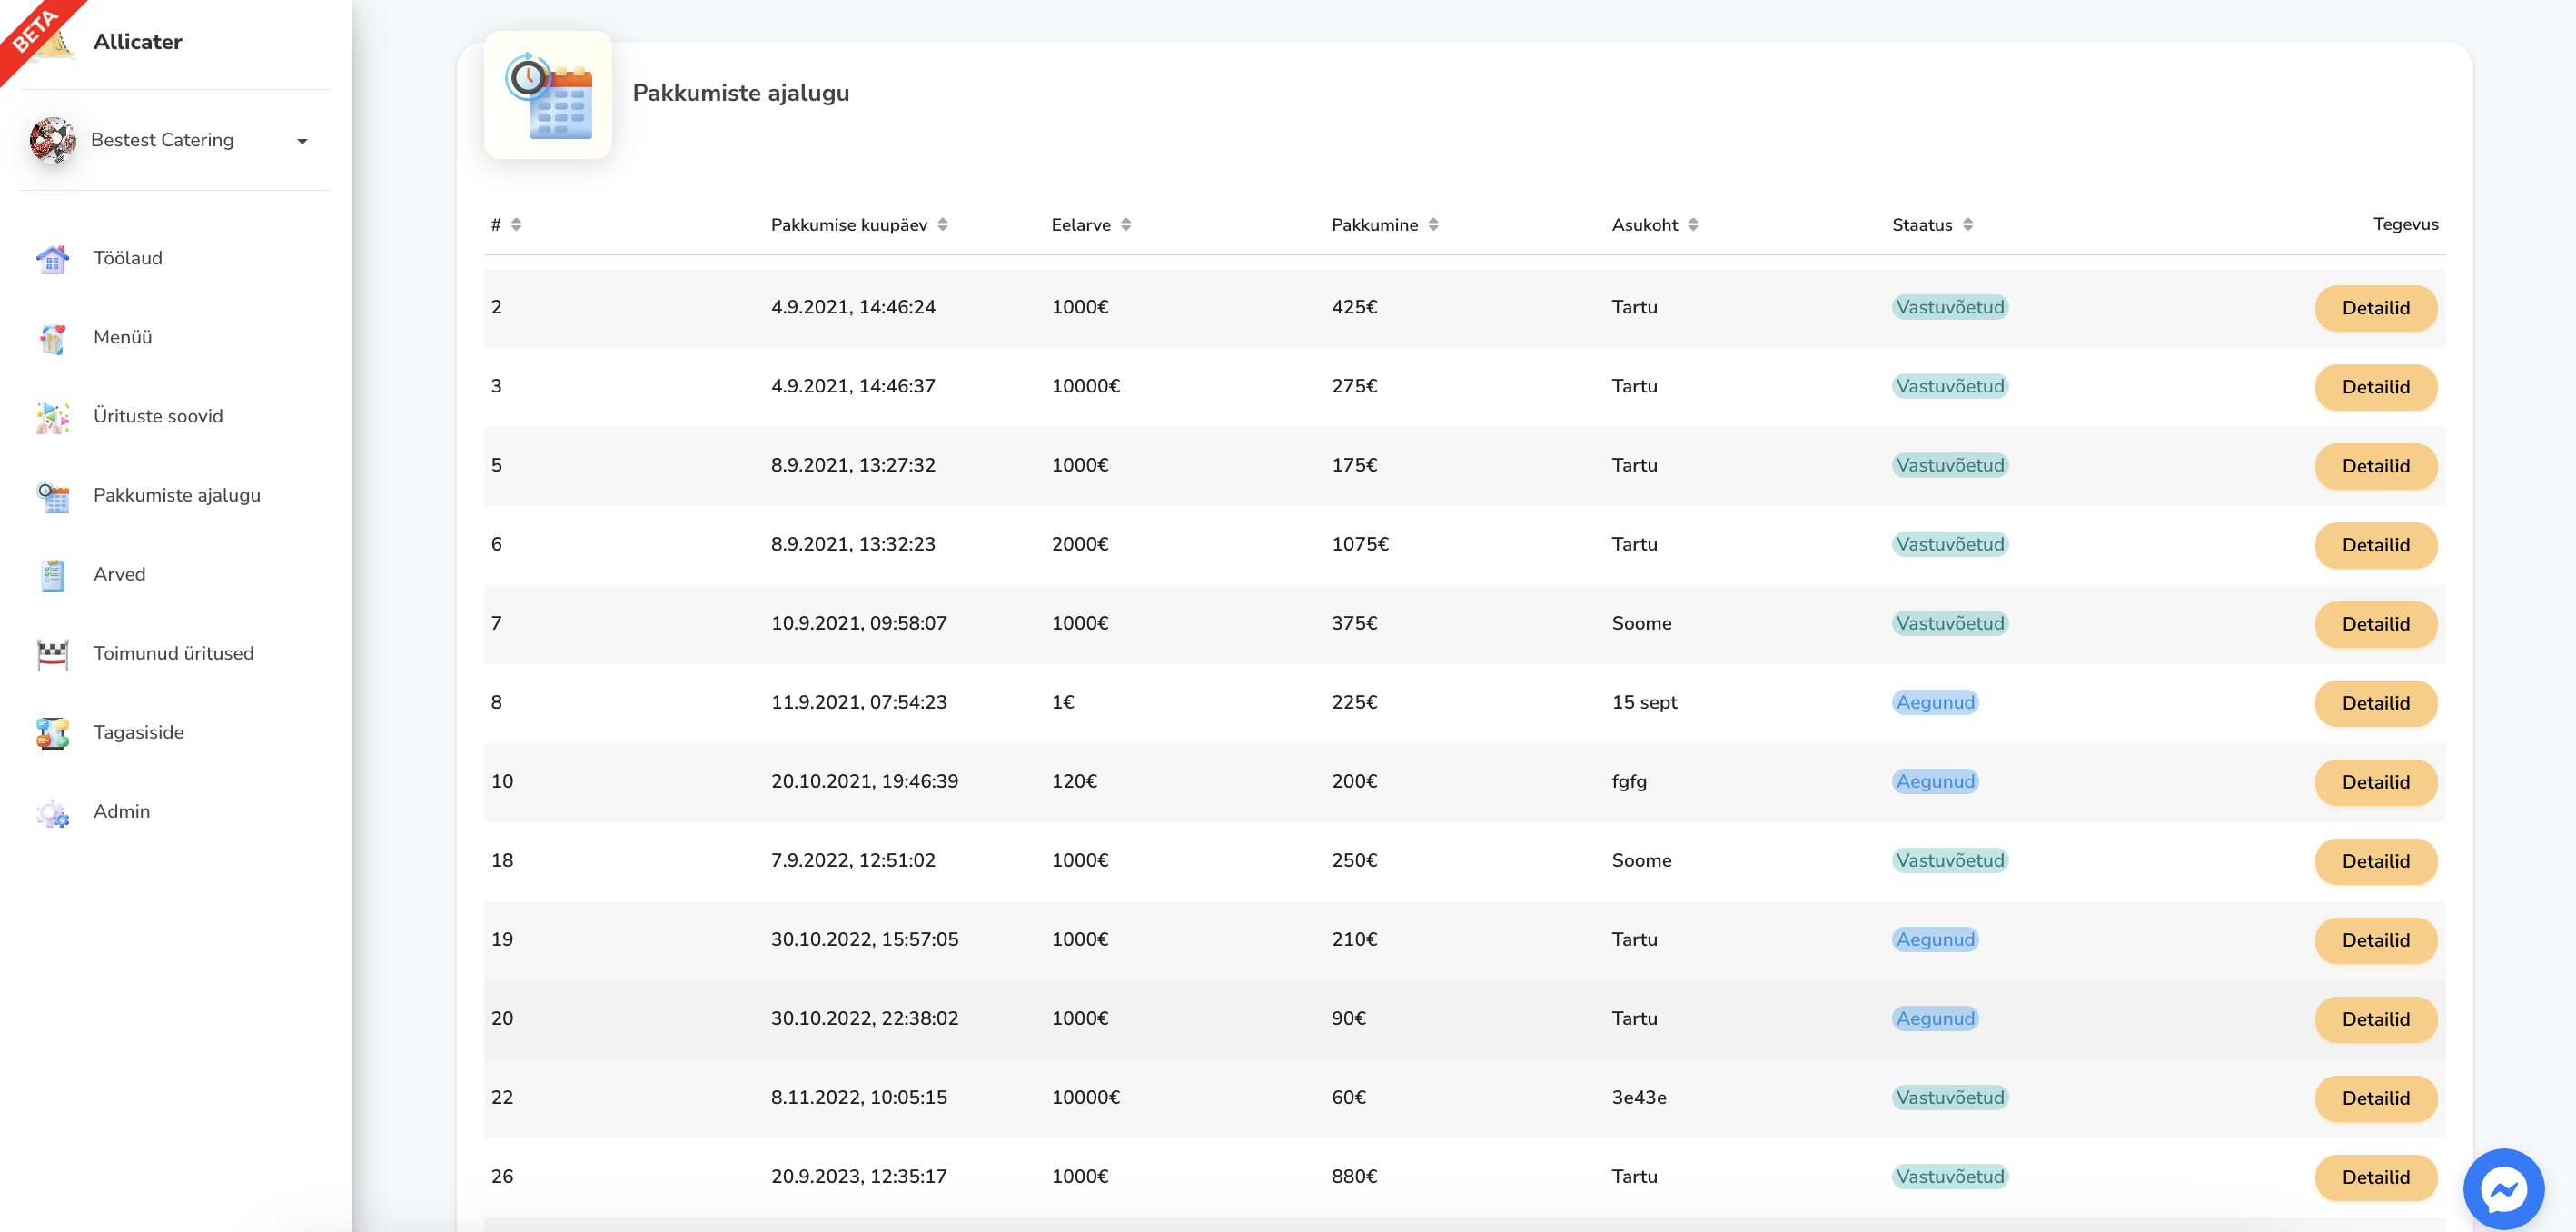The image size is (2576, 1232).
Task: Click the Töölaud house icon
Action: (52, 259)
